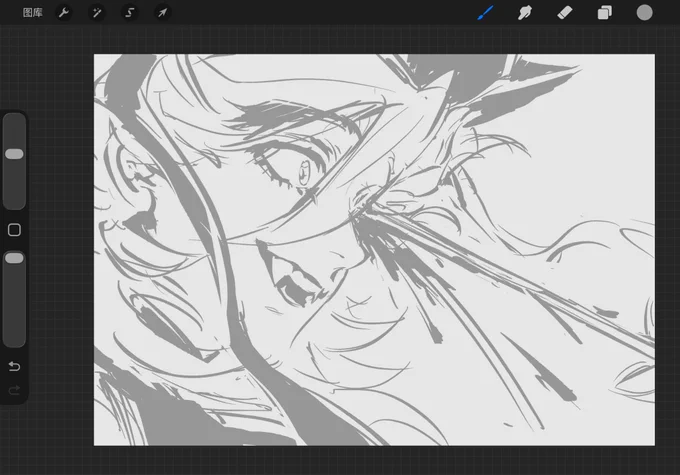Click the brush size slider handle
Image resolution: width=680 pixels, height=475 pixels.
tap(14, 154)
